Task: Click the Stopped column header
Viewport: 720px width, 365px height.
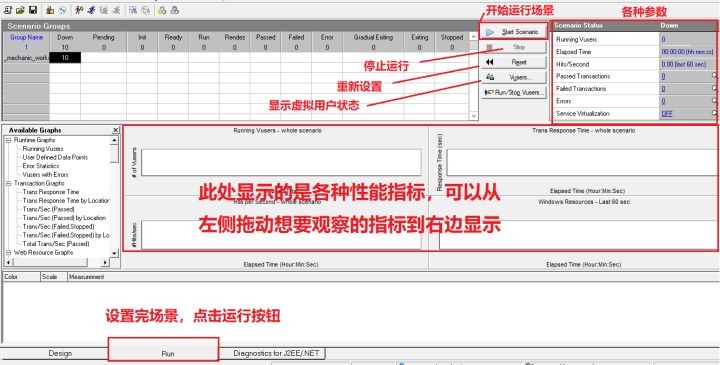Action: pyautogui.click(x=452, y=37)
